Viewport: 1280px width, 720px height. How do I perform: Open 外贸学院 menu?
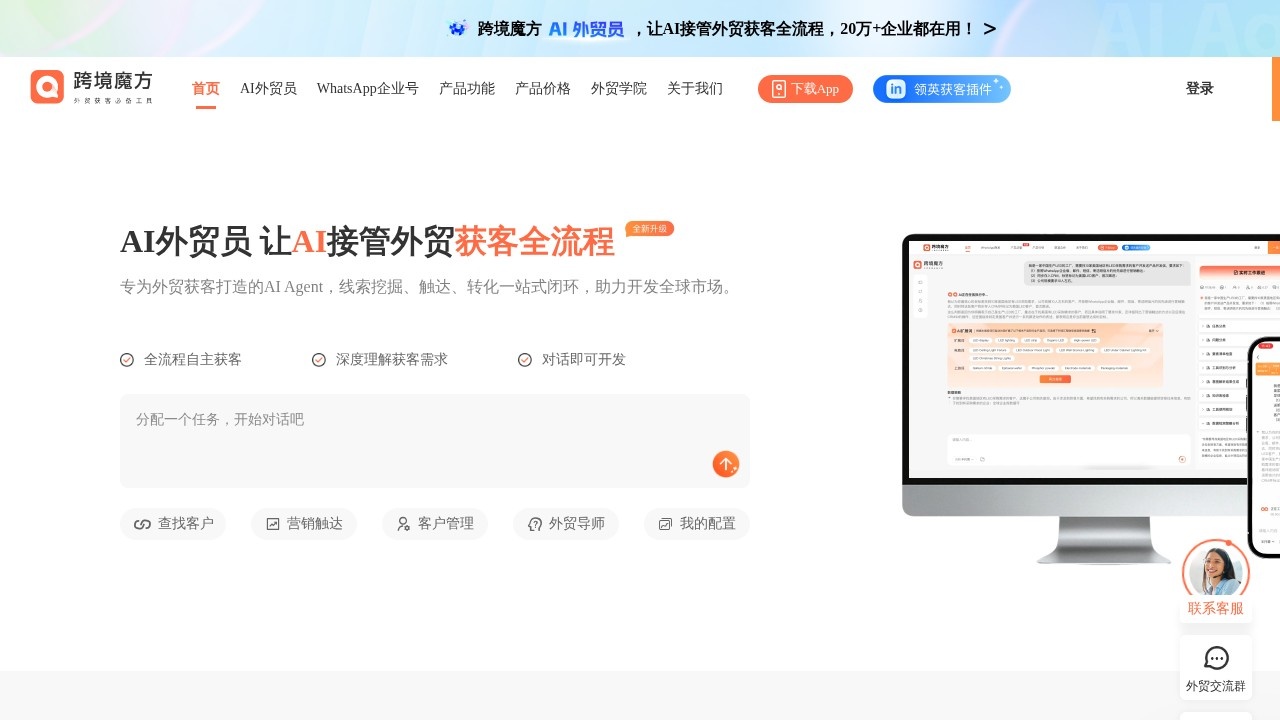tap(619, 88)
